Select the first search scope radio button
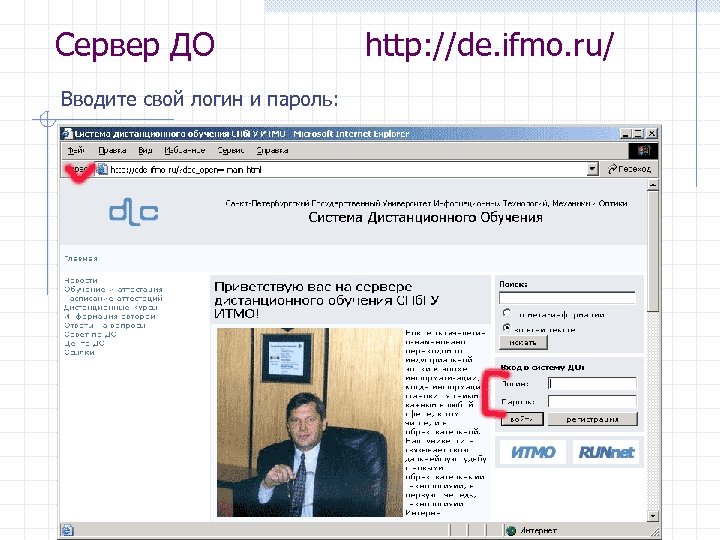 pos(506,313)
